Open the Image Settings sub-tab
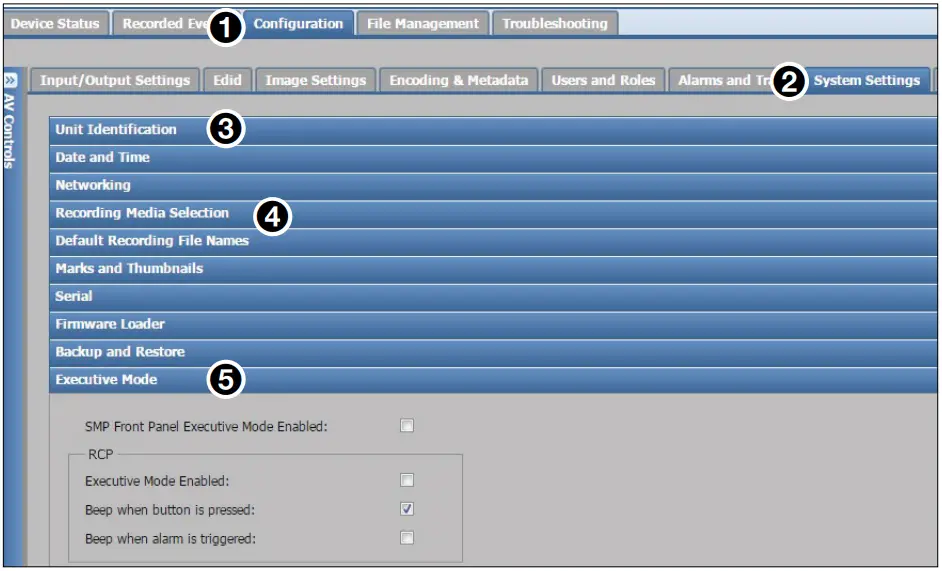 pyautogui.click(x=315, y=80)
